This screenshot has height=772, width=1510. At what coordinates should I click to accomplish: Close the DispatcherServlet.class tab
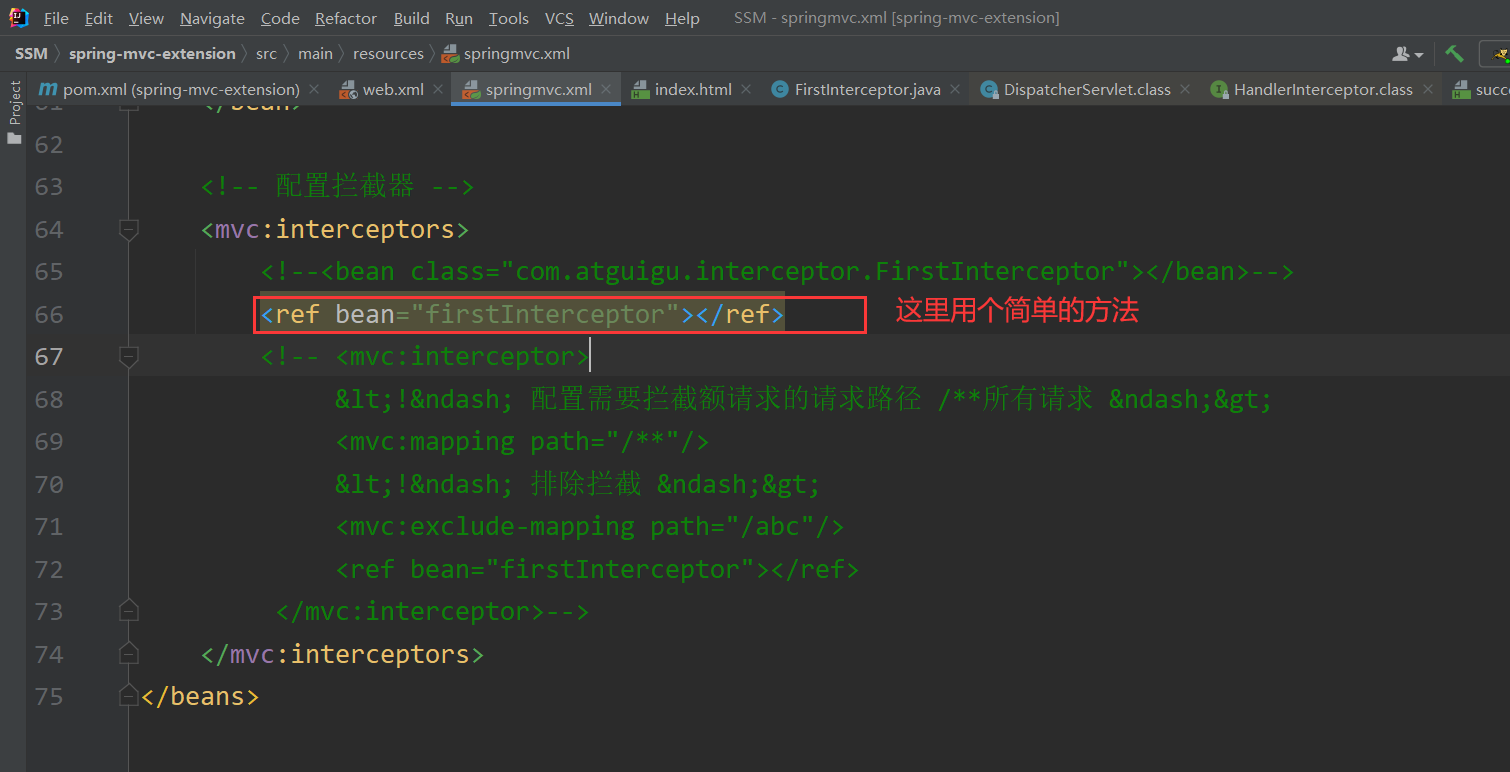point(1185,89)
